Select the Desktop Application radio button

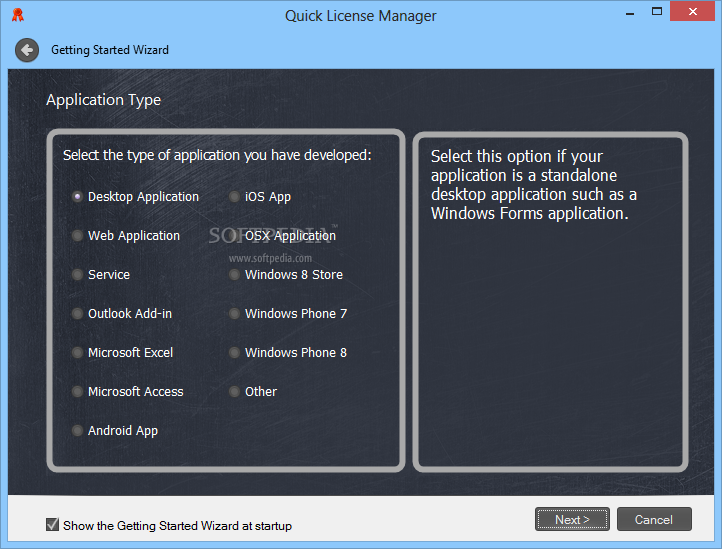click(77, 197)
